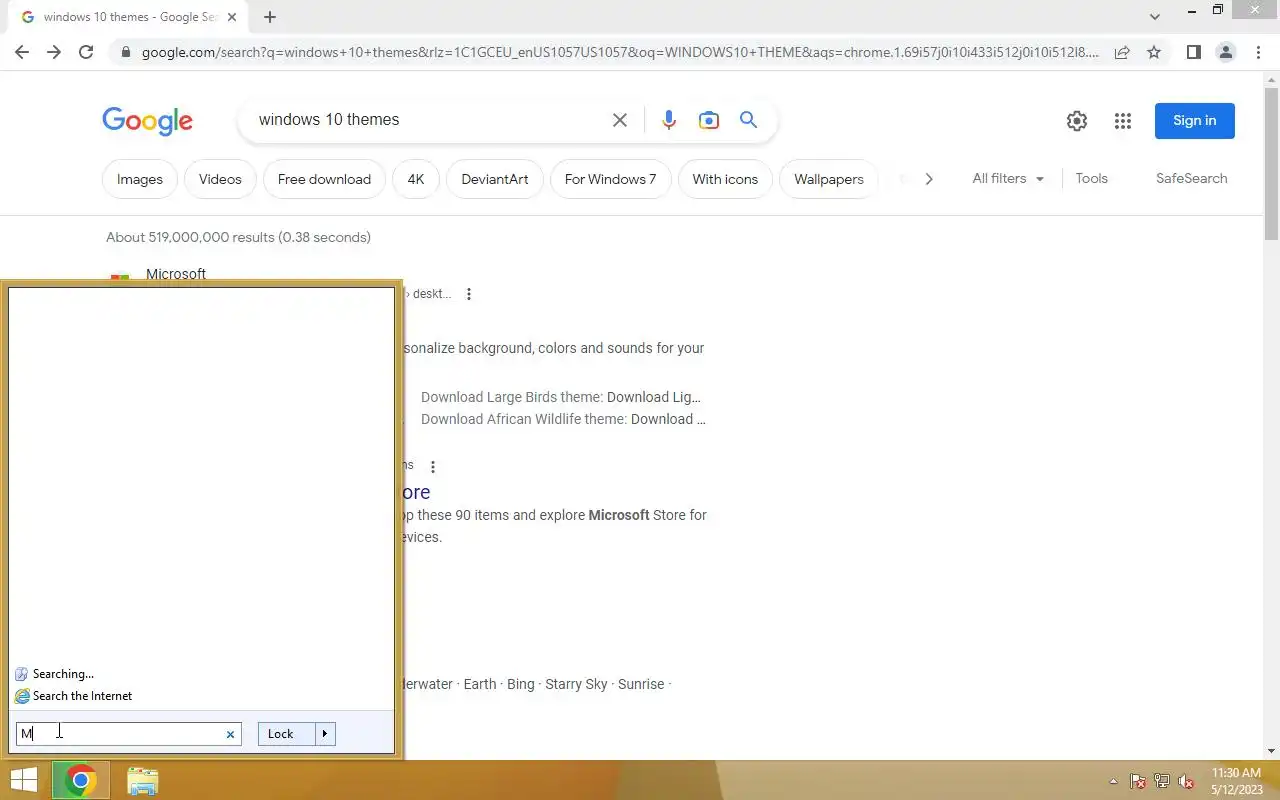
Task: Go forward in browser history
Action: click(54, 52)
